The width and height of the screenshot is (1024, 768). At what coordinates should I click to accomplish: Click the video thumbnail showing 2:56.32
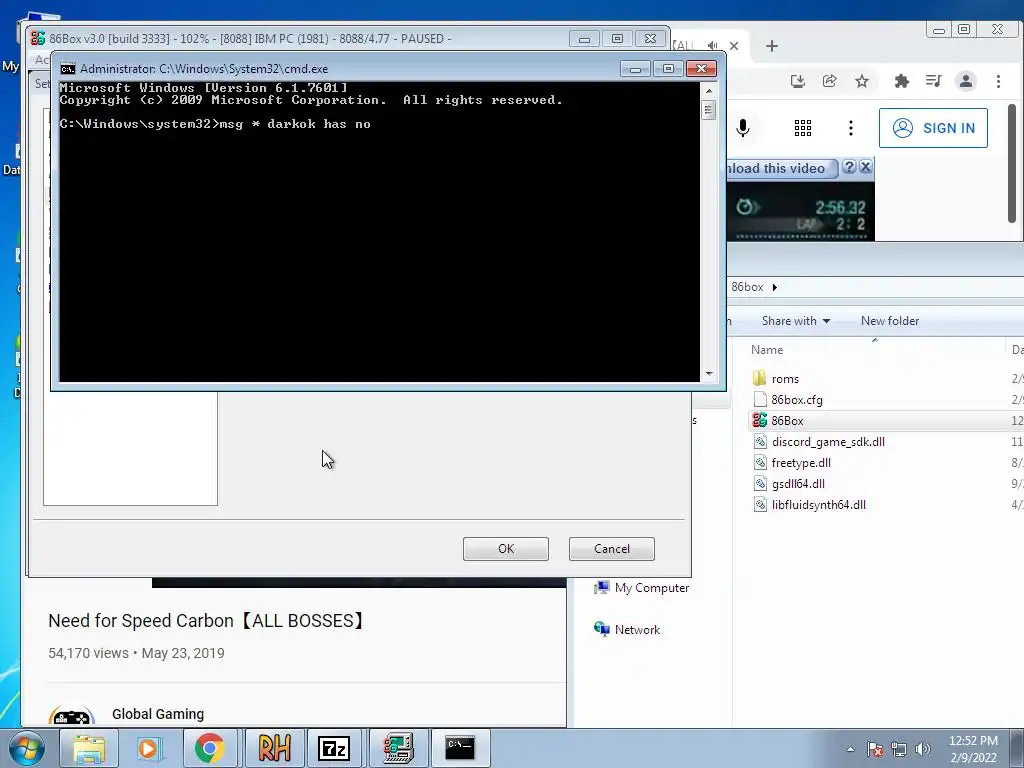pos(801,211)
